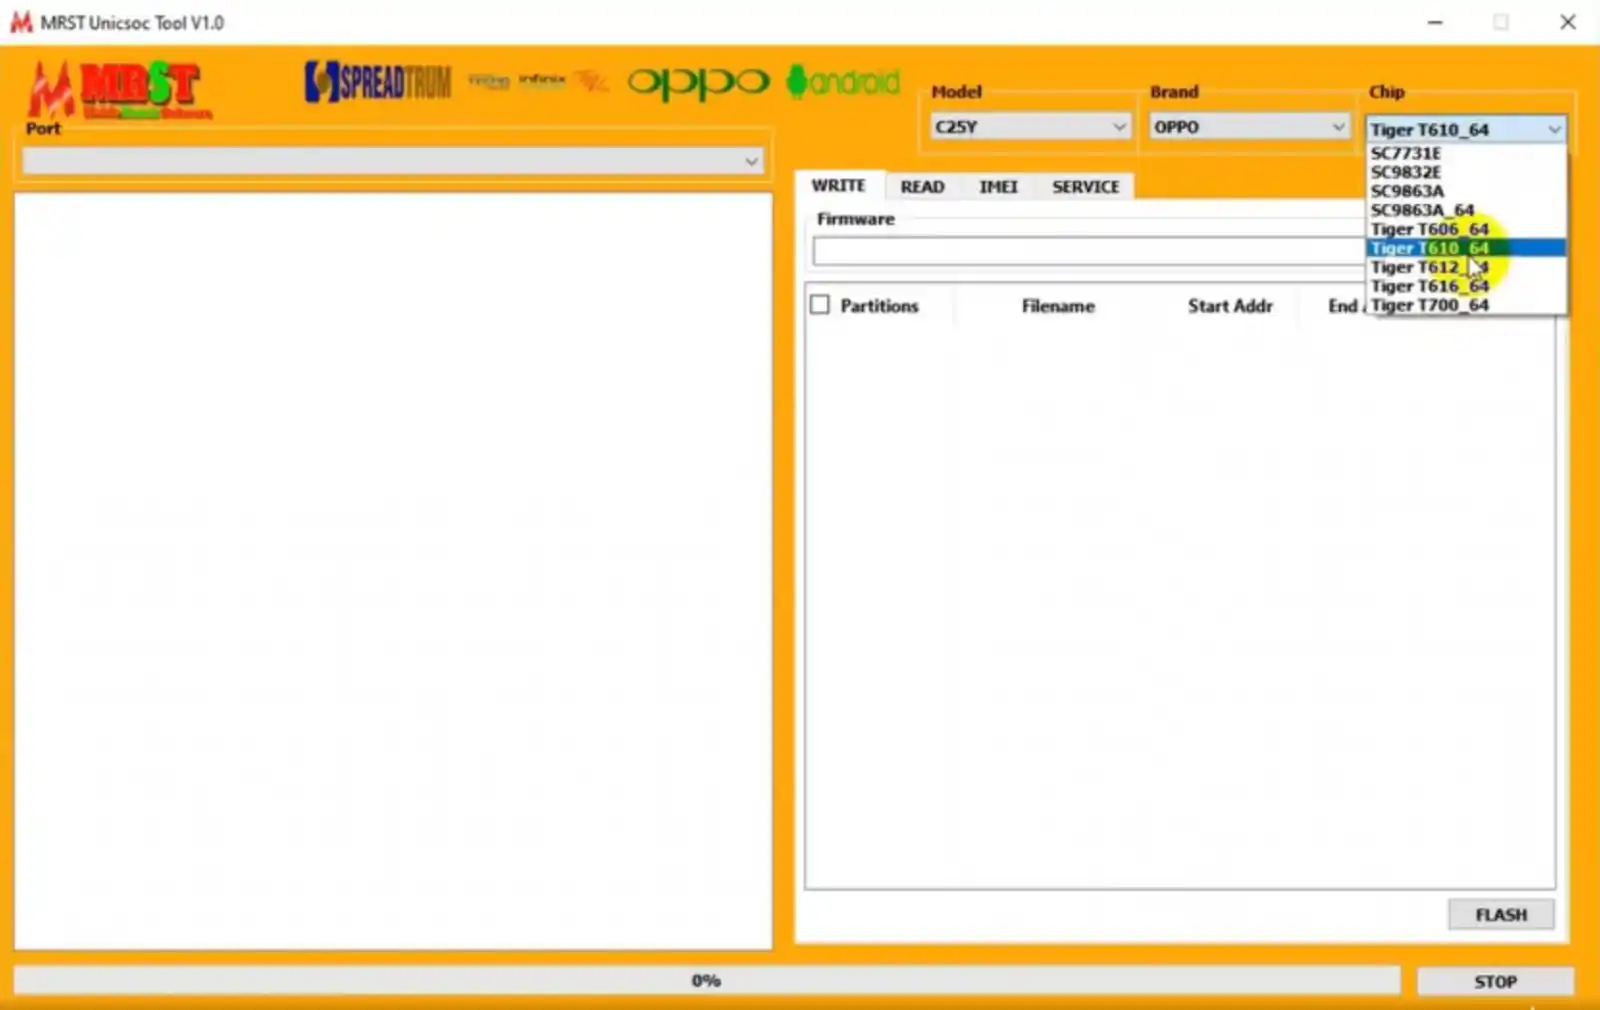Viewport: 1600px width, 1010px height.
Task: Click the MRST app icon in title bar
Action: pos(21,22)
